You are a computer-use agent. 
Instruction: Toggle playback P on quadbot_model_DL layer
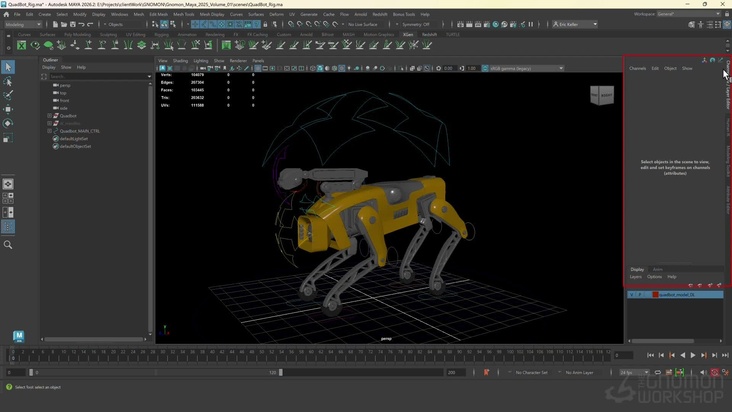(x=639, y=295)
